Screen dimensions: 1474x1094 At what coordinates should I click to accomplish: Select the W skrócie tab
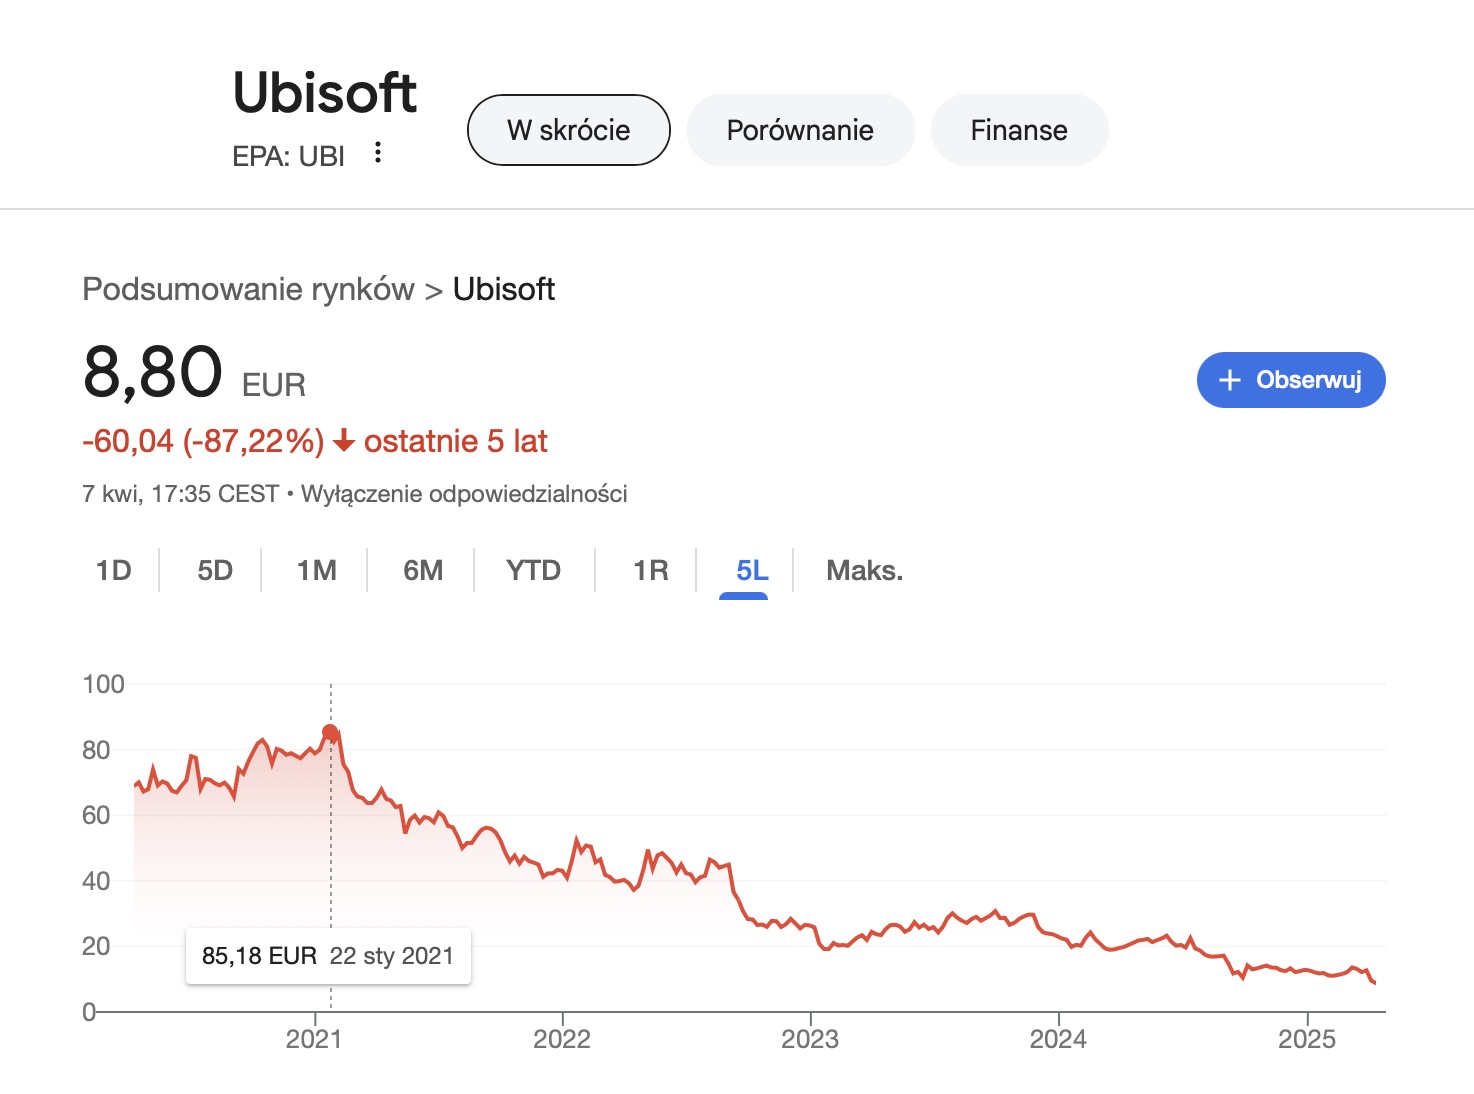(568, 130)
